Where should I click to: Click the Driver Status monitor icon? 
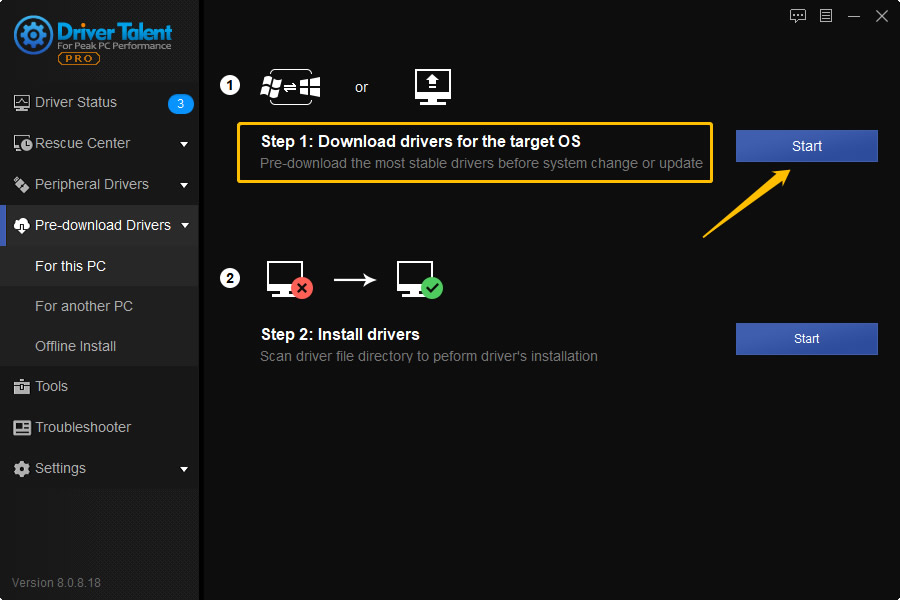[x=22, y=103]
